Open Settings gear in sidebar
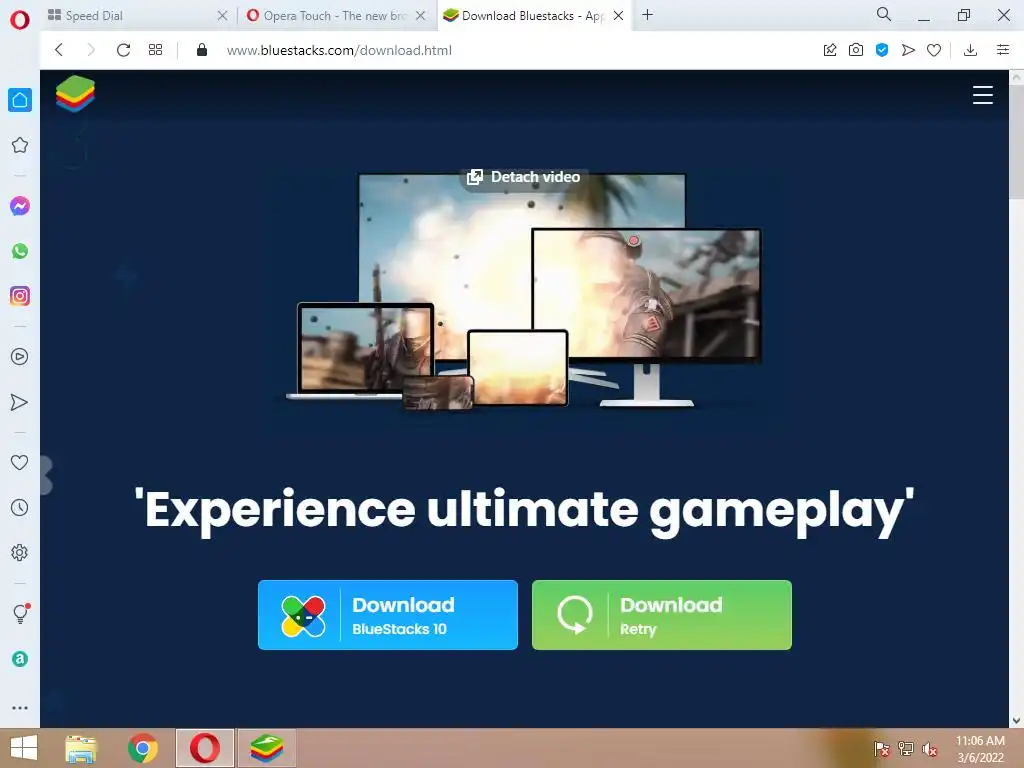 [x=20, y=552]
